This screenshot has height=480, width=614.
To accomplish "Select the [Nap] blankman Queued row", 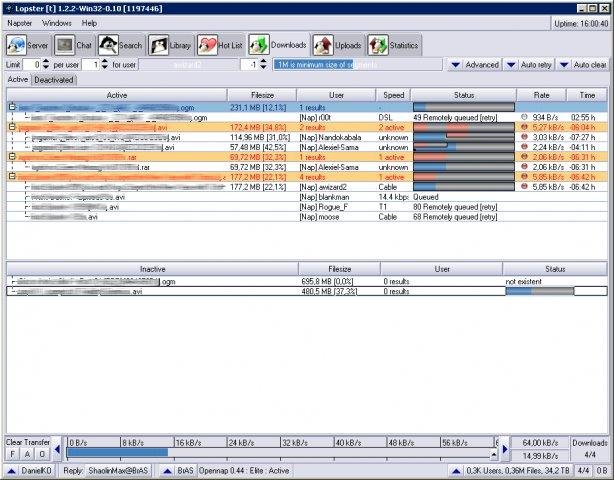I will (307, 197).
